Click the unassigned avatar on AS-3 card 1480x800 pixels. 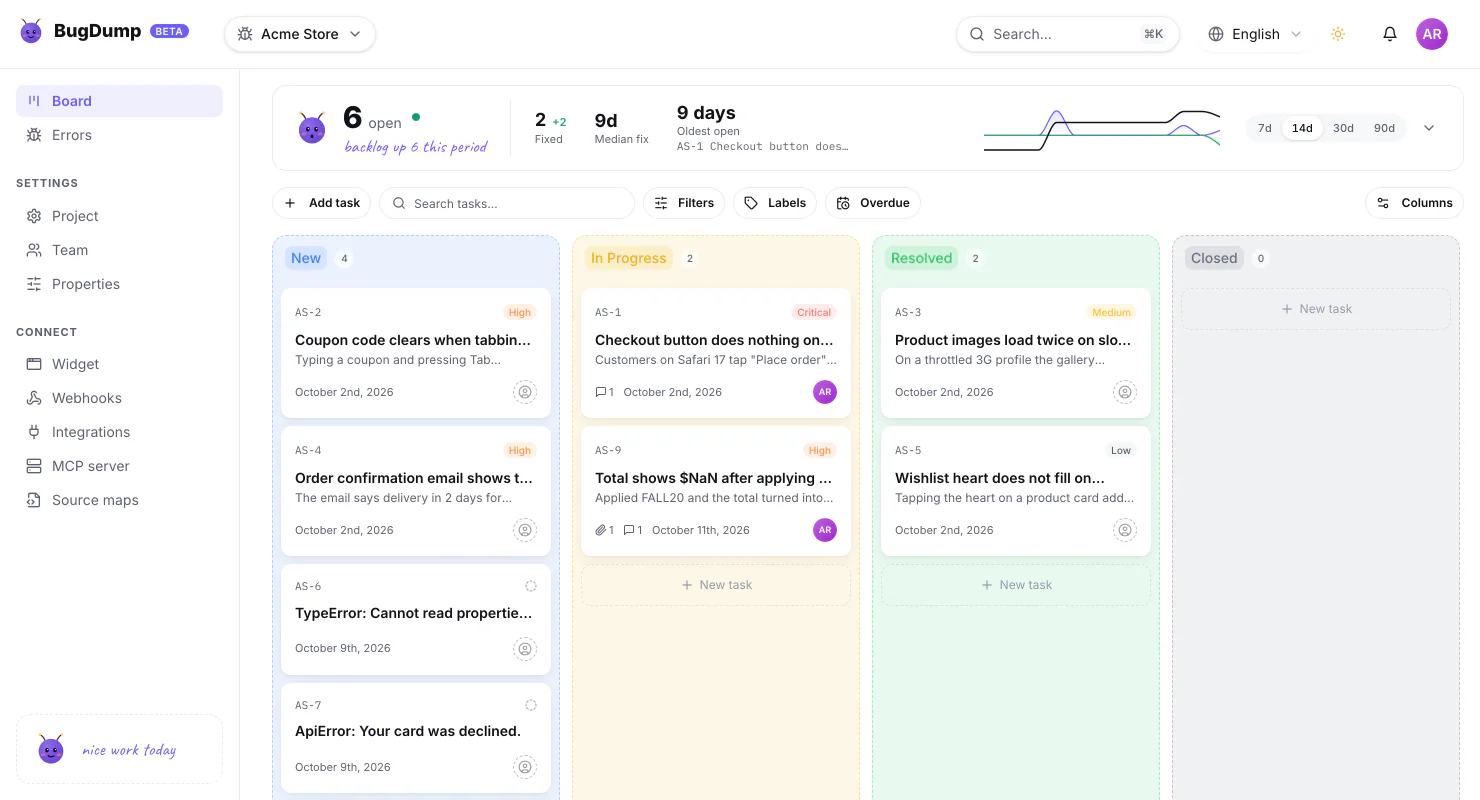click(x=1125, y=392)
